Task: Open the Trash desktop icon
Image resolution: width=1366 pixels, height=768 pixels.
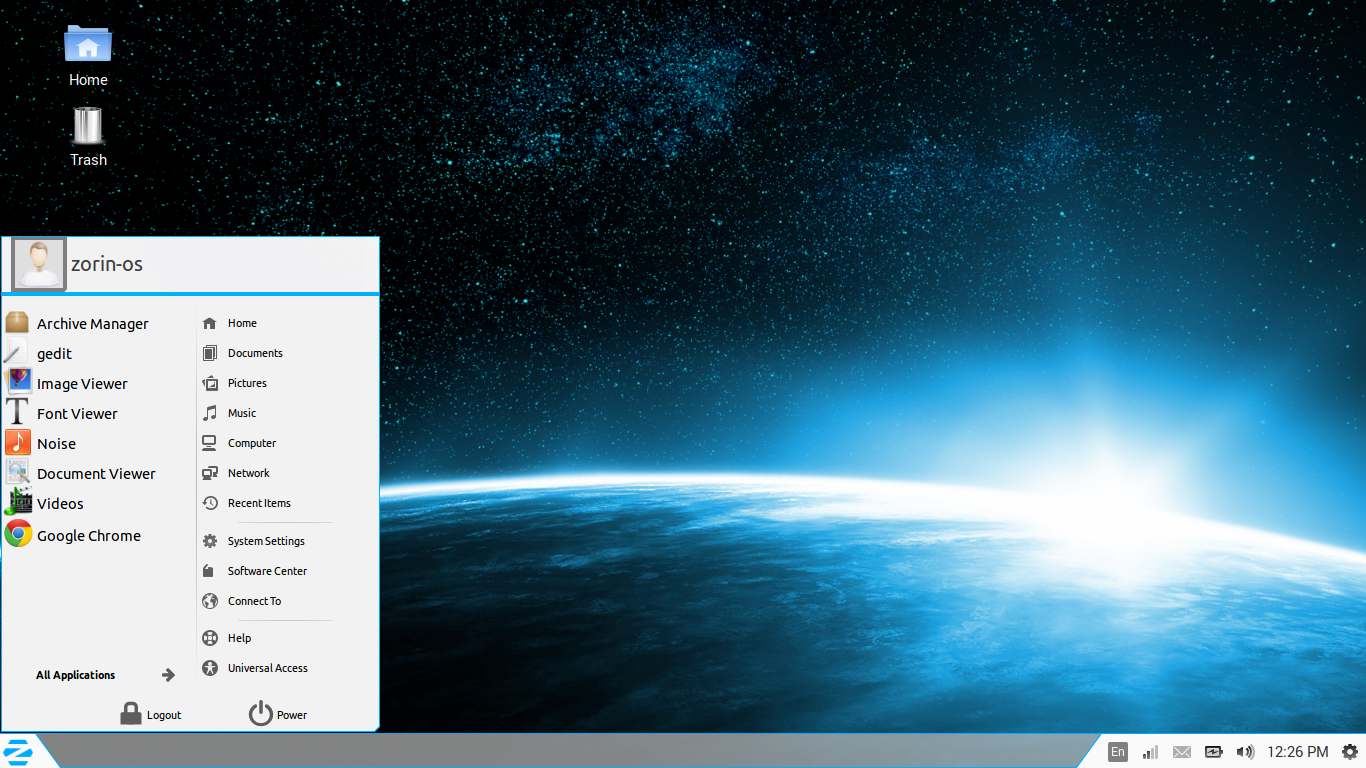Action: pos(88,137)
